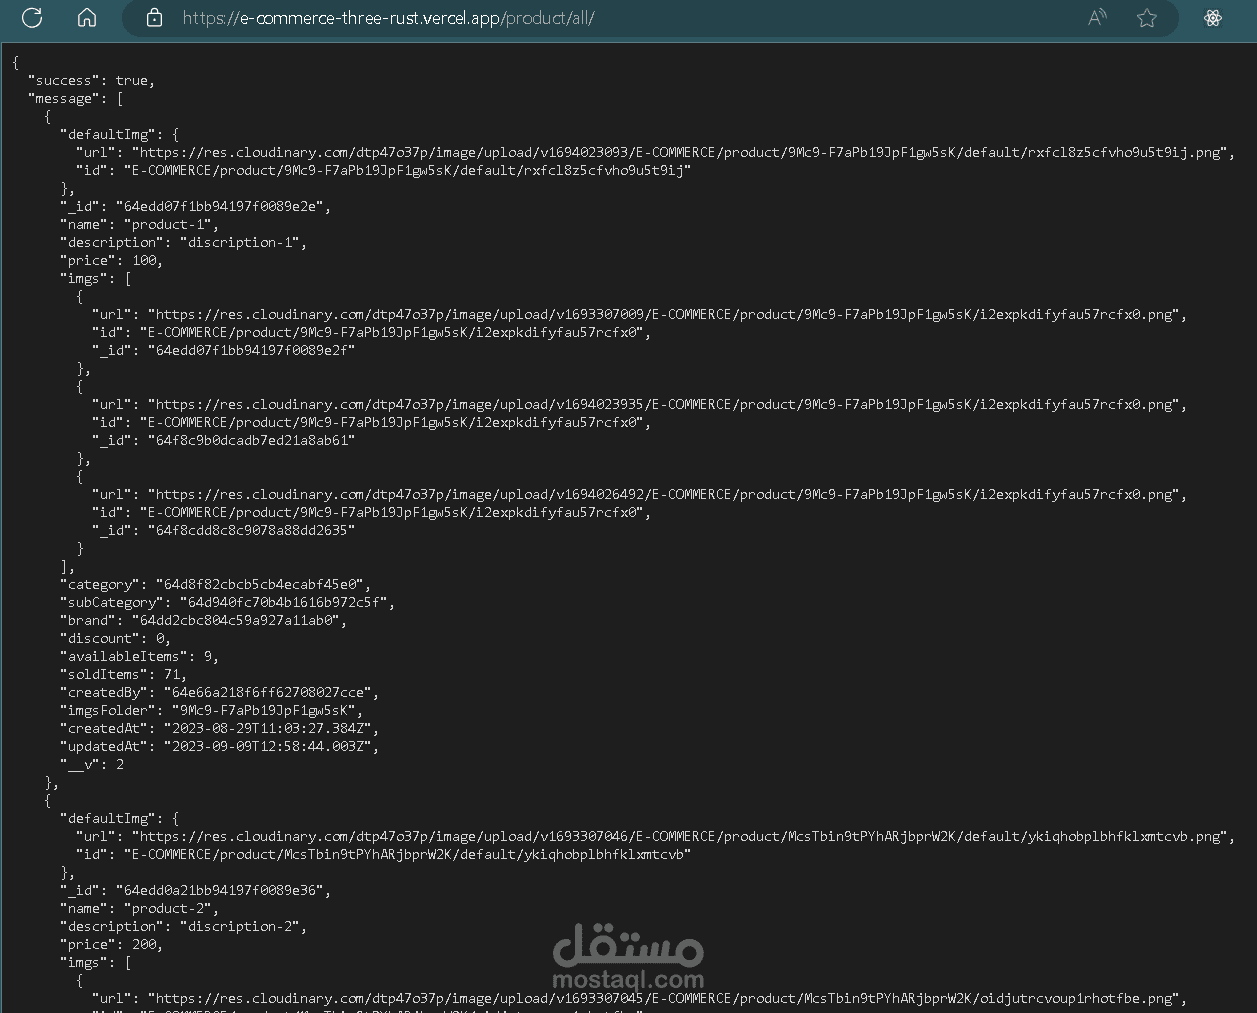Image resolution: width=1257 pixels, height=1013 pixels.
Task: Go to the browser home page
Action: pos(87,18)
